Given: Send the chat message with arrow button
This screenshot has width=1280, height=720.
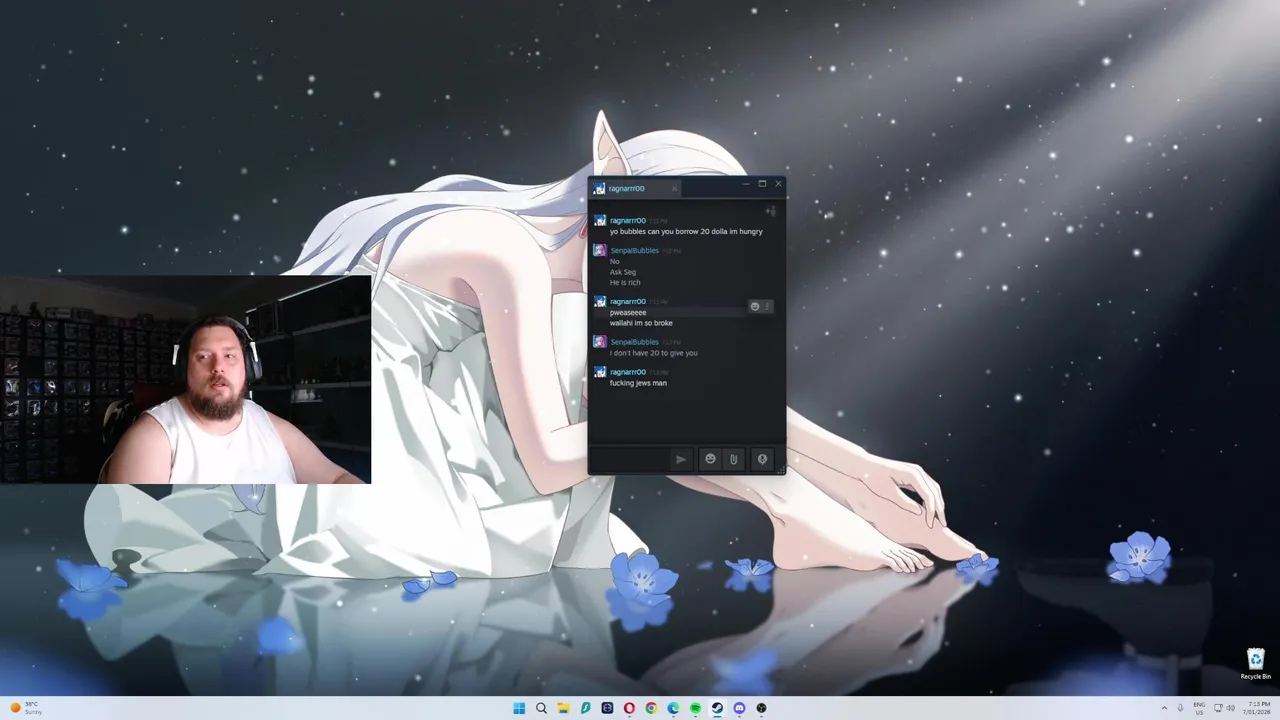Looking at the screenshot, I should tap(681, 459).
